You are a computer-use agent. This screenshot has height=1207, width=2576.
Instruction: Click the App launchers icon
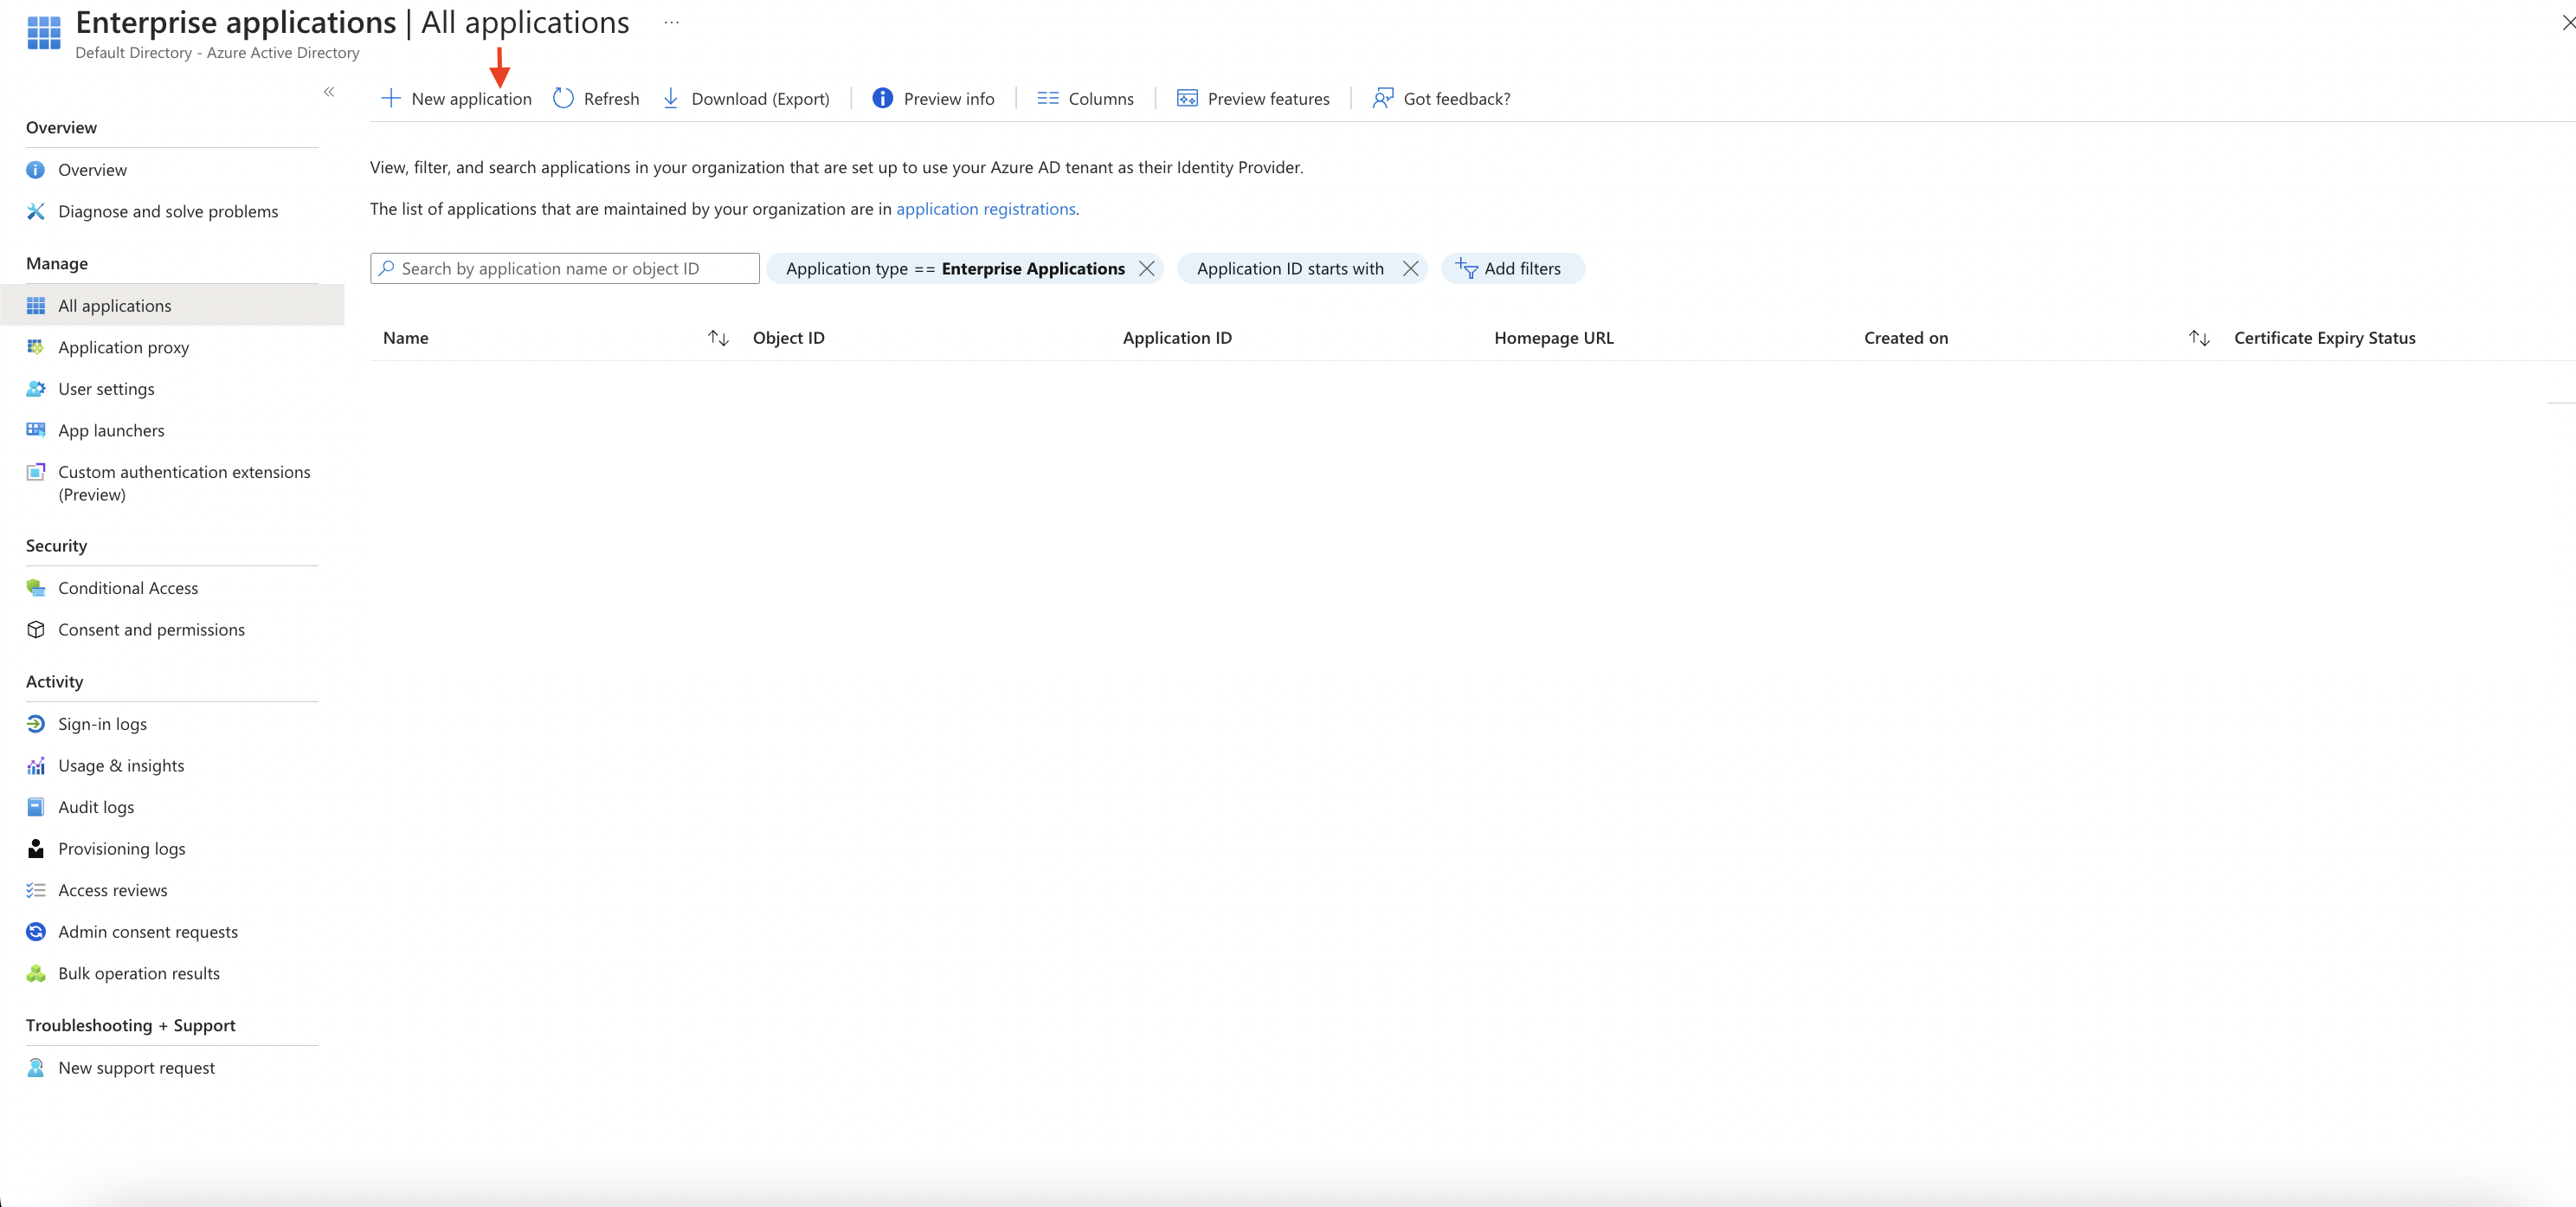[36, 430]
